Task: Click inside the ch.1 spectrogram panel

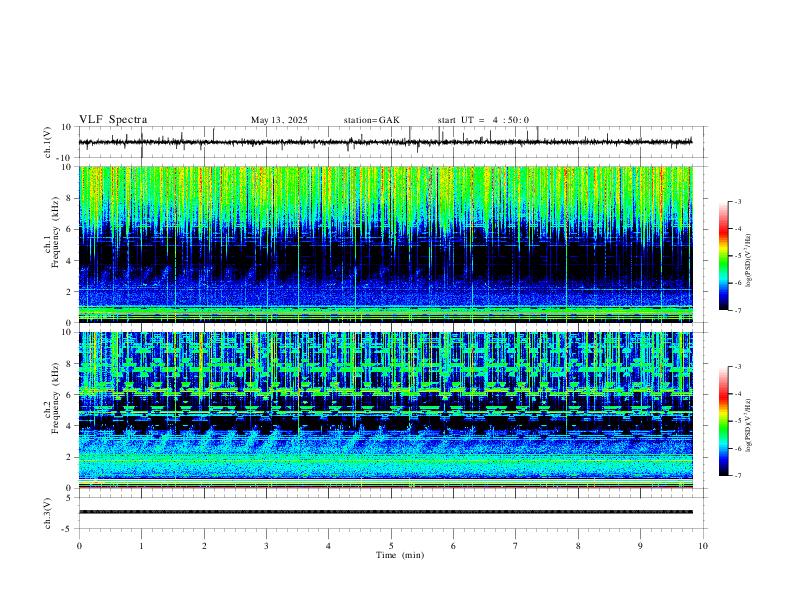Action: click(385, 244)
